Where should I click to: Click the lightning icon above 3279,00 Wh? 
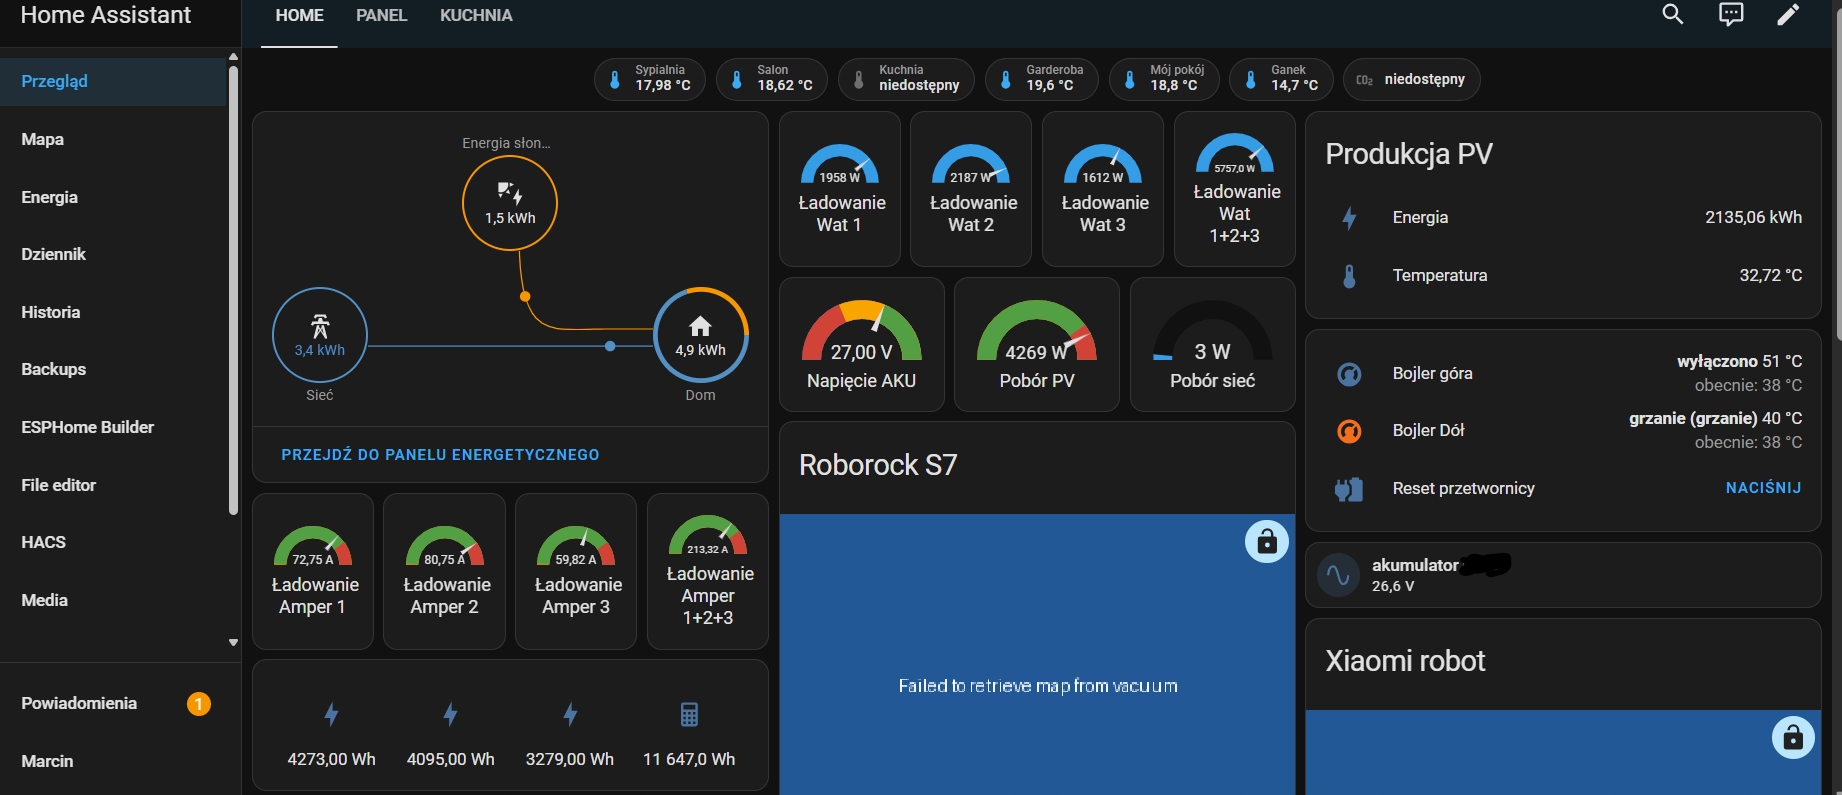tap(570, 714)
